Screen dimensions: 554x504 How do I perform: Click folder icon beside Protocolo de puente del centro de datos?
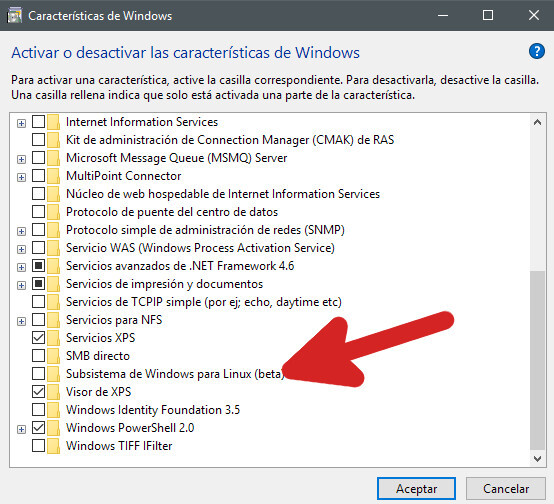53,212
